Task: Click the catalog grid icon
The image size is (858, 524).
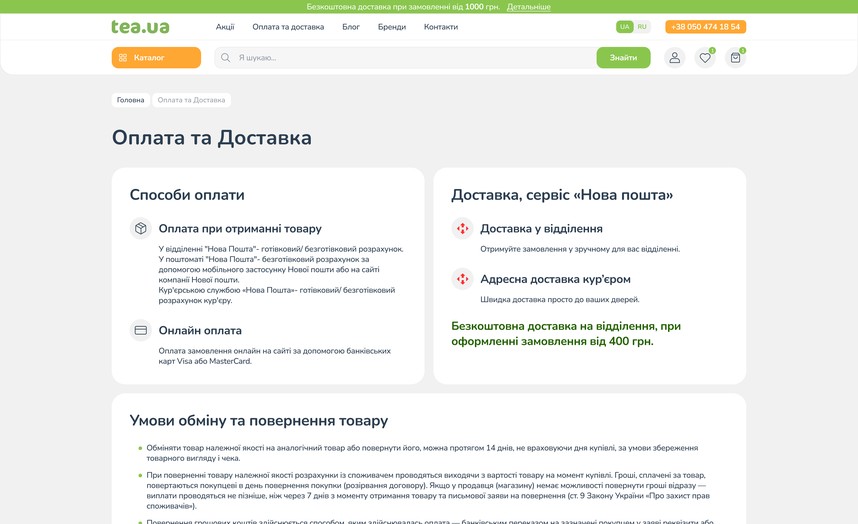Action: coord(123,57)
